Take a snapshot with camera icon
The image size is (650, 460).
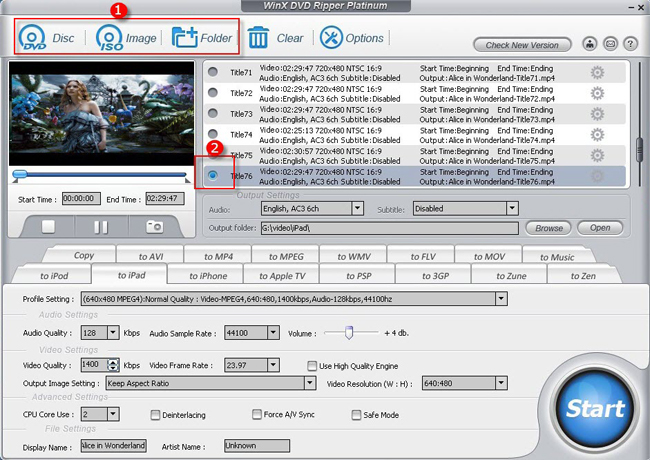155,226
